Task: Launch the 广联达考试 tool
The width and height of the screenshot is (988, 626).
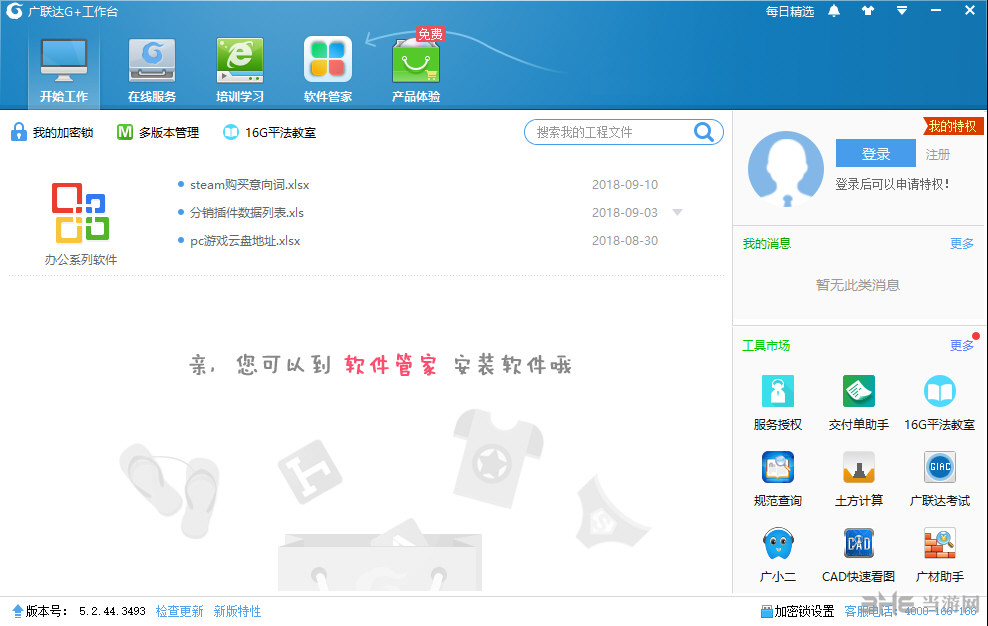Action: [939, 479]
